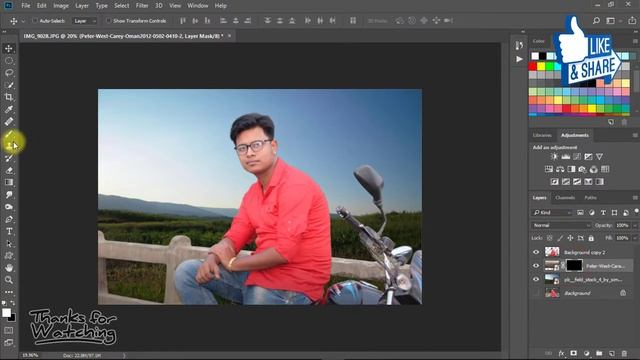This screenshot has height=360, width=640.
Task: Change the screen mode button
Action: pos(9,342)
